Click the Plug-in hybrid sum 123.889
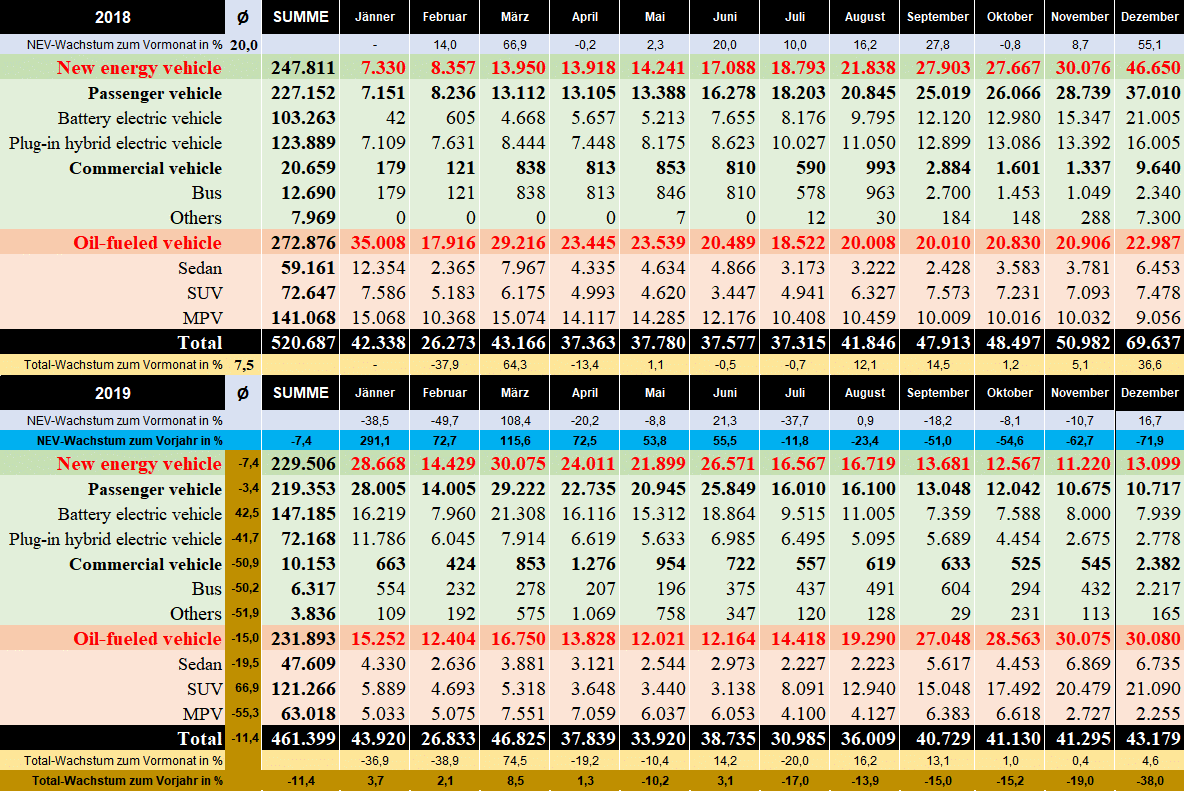 (x=303, y=143)
